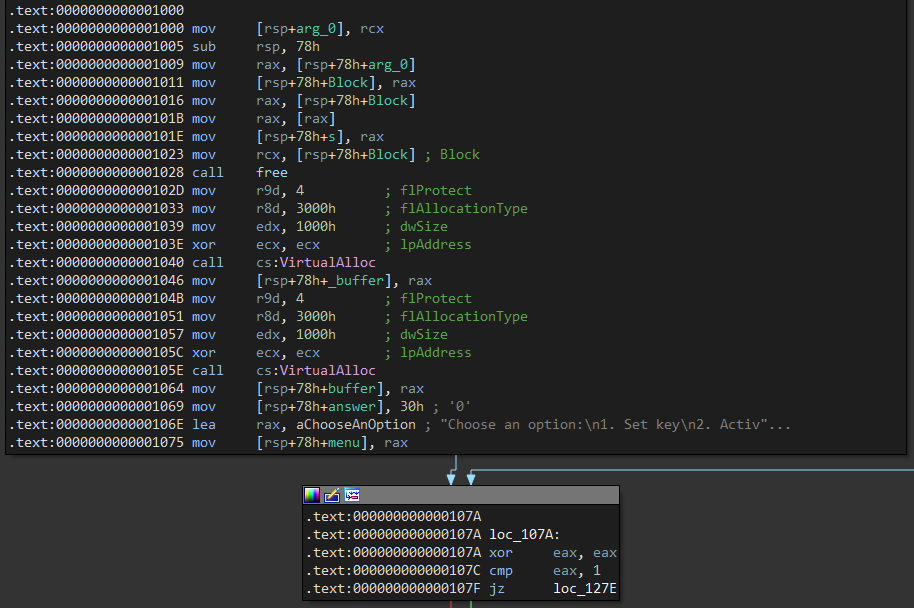
Task: Select the 'answer' stack variable
Action: point(351,406)
